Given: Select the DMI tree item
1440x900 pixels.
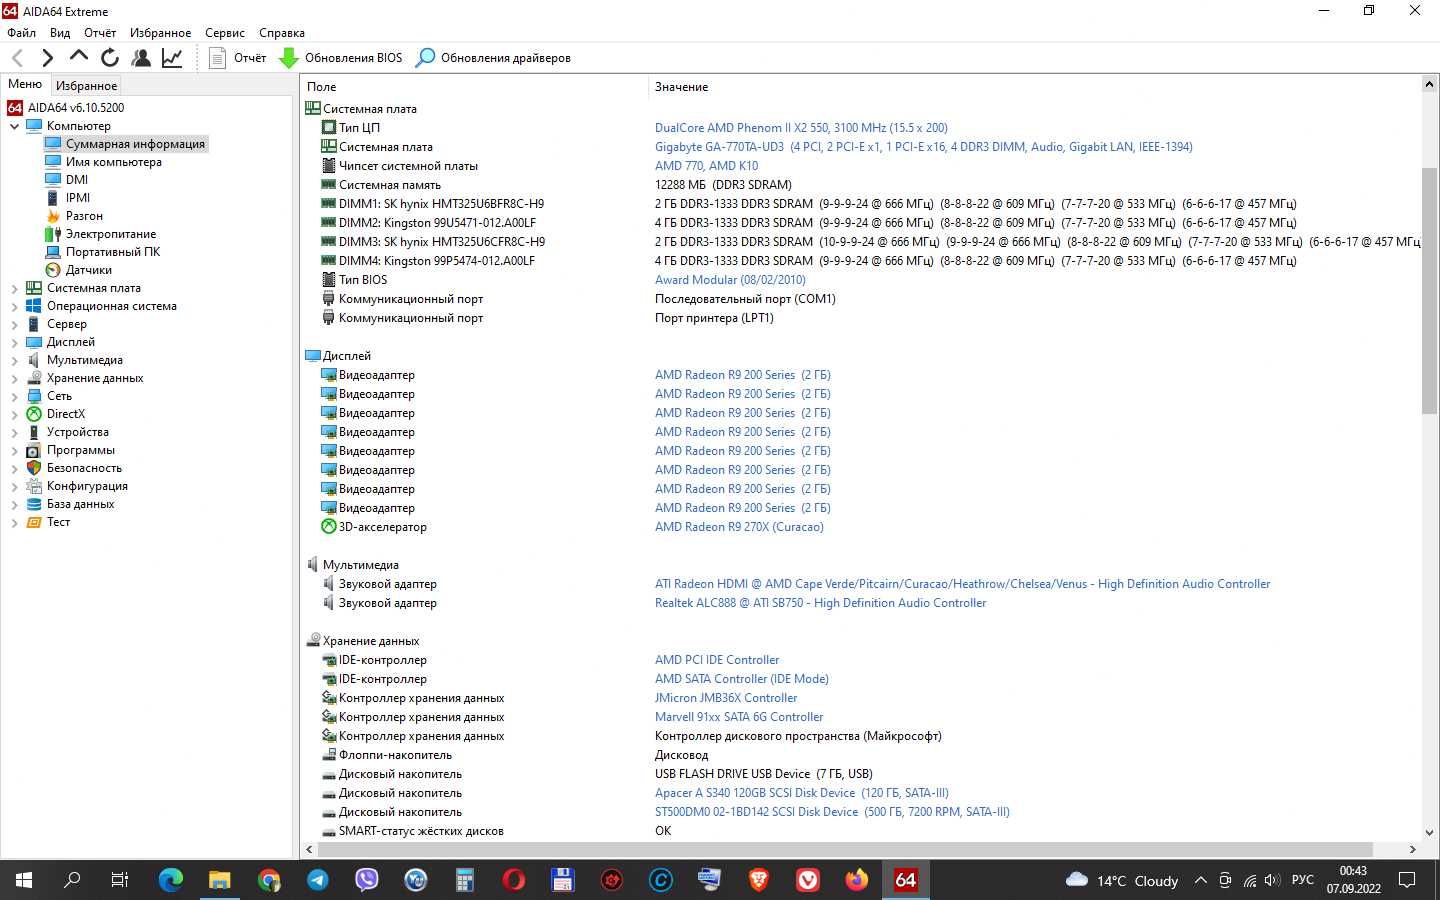Looking at the screenshot, I should click(x=76, y=180).
